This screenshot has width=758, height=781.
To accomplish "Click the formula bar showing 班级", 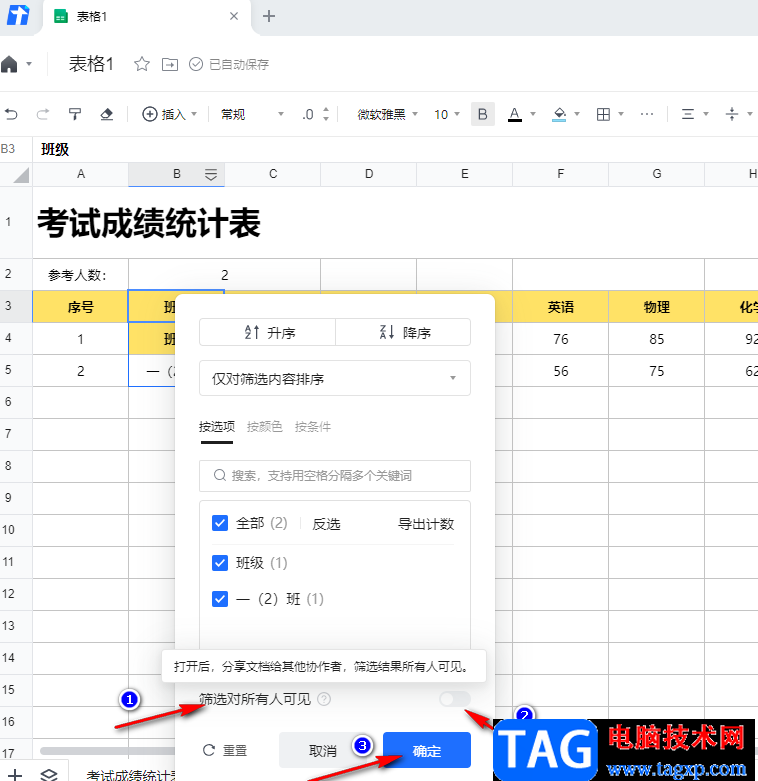I will (x=395, y=149).
